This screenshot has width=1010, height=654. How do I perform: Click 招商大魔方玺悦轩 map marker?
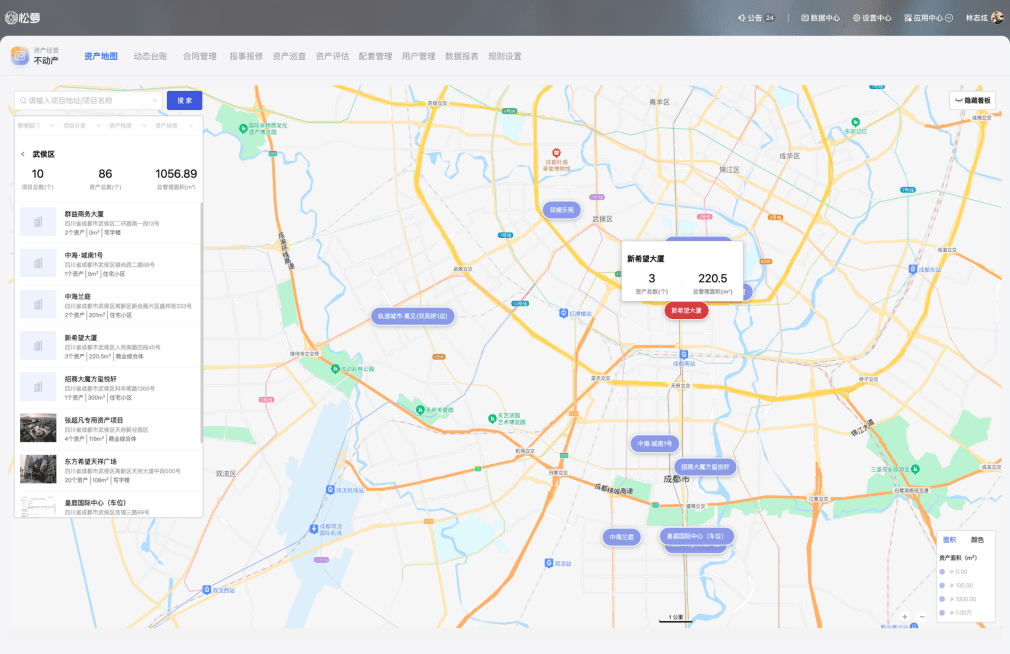pyautogui.click(x=705, y=467)
